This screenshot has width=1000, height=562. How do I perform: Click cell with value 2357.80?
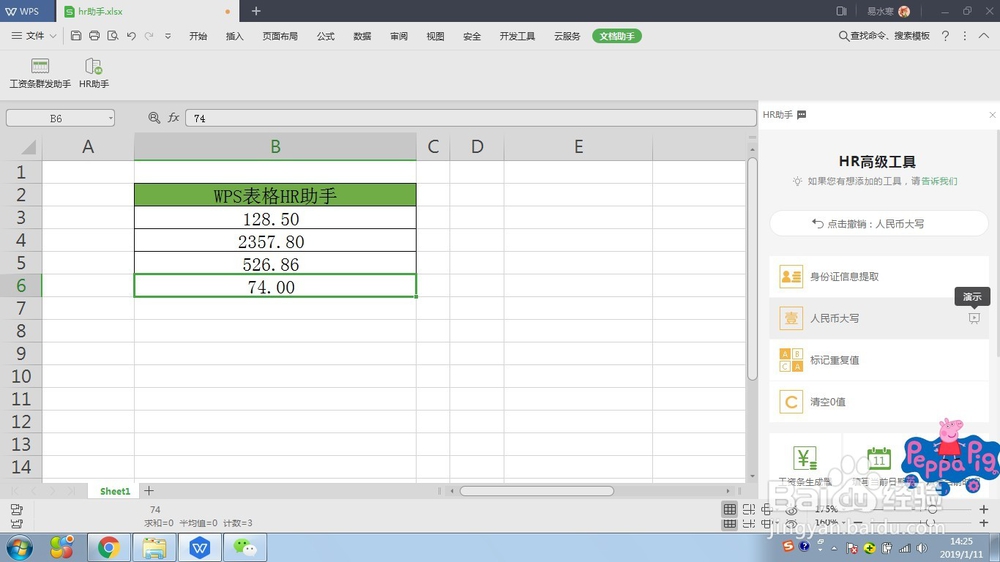click(x=276, y=241)
